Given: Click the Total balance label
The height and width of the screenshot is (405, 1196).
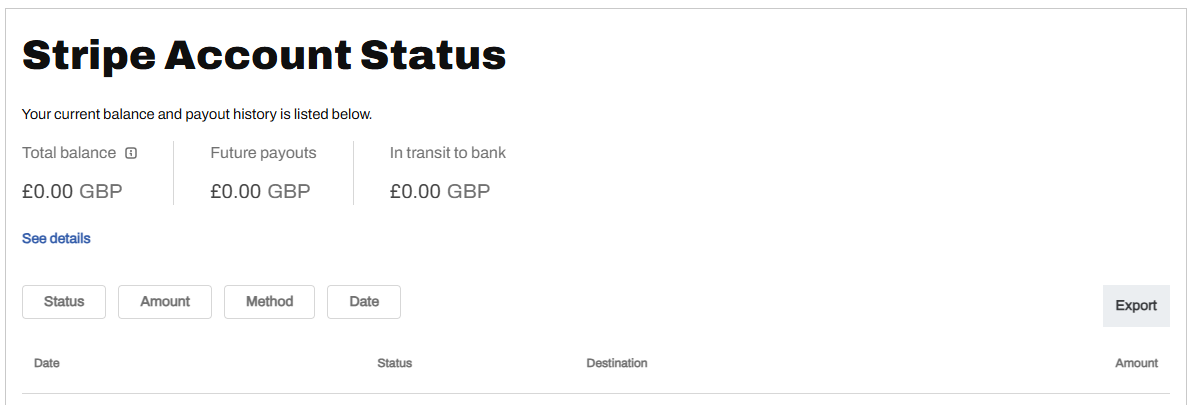Looking at the screenshot, I should click(x=69, y=153).
